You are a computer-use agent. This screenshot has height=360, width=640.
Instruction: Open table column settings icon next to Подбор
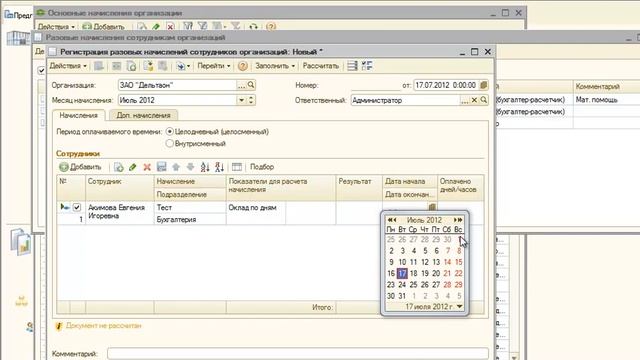pyautogui.click(x=237, y=167)
